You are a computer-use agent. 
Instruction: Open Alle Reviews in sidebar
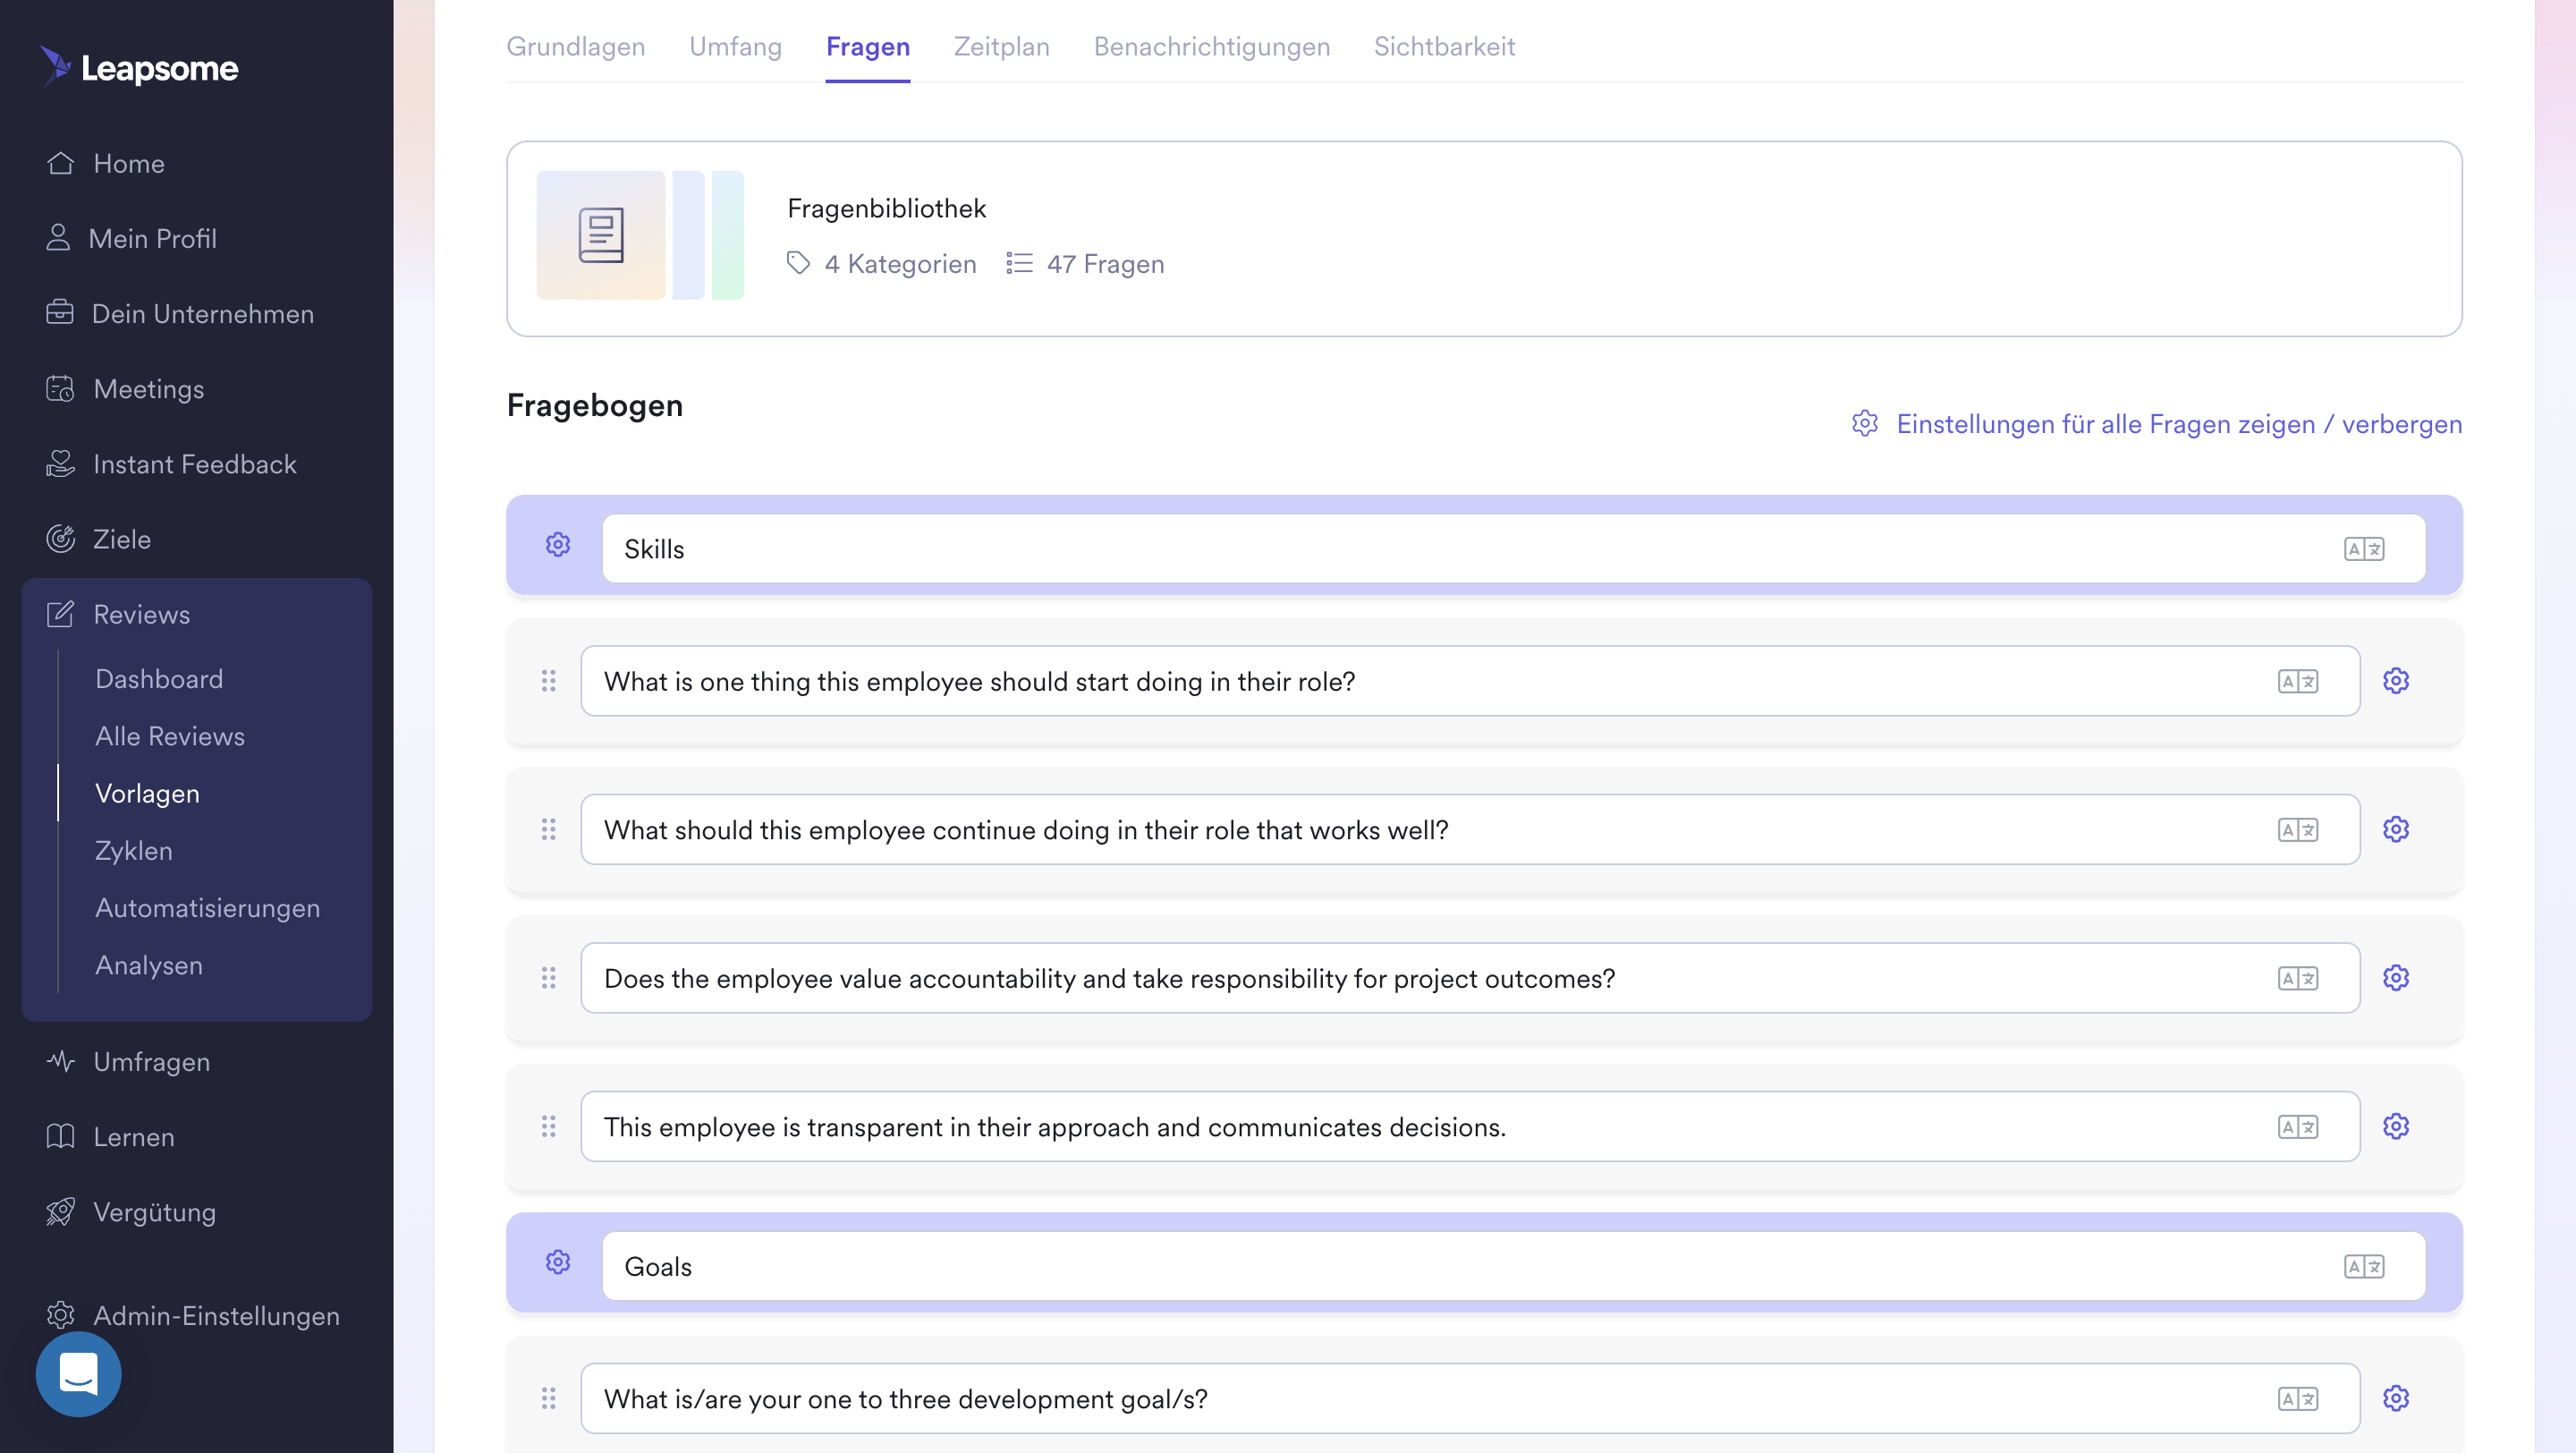[170, 736]
